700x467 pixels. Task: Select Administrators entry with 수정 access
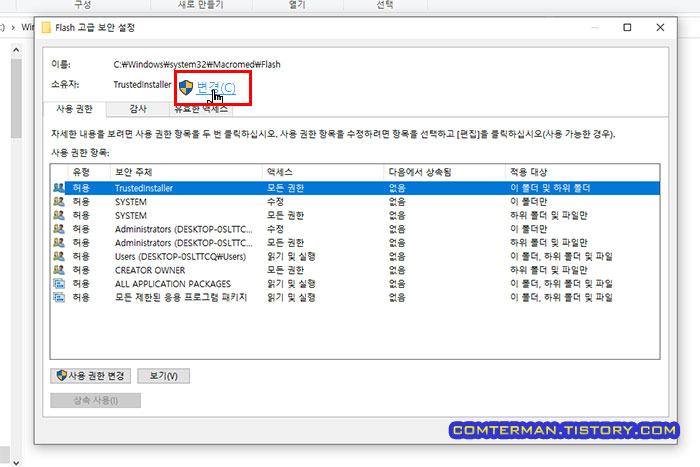pyautogui.click(x=355, y=229)
